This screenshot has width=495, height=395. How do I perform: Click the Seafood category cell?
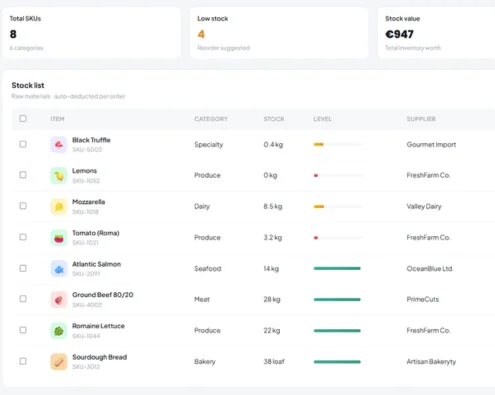pyautogui.click(x=208, y=268)
